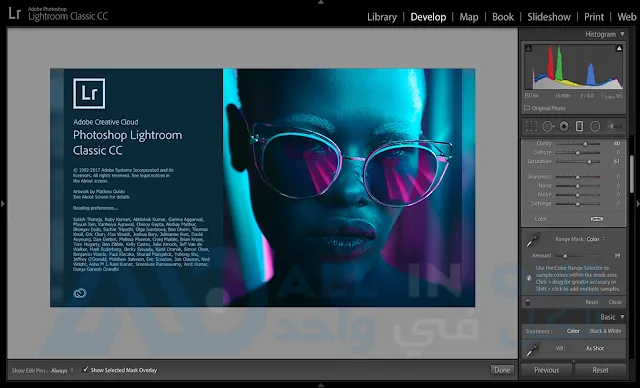The width and height of the screenshot is (640, 388).
Task: Open the Range Mask Color dropdown
Action: click(596, 239)
